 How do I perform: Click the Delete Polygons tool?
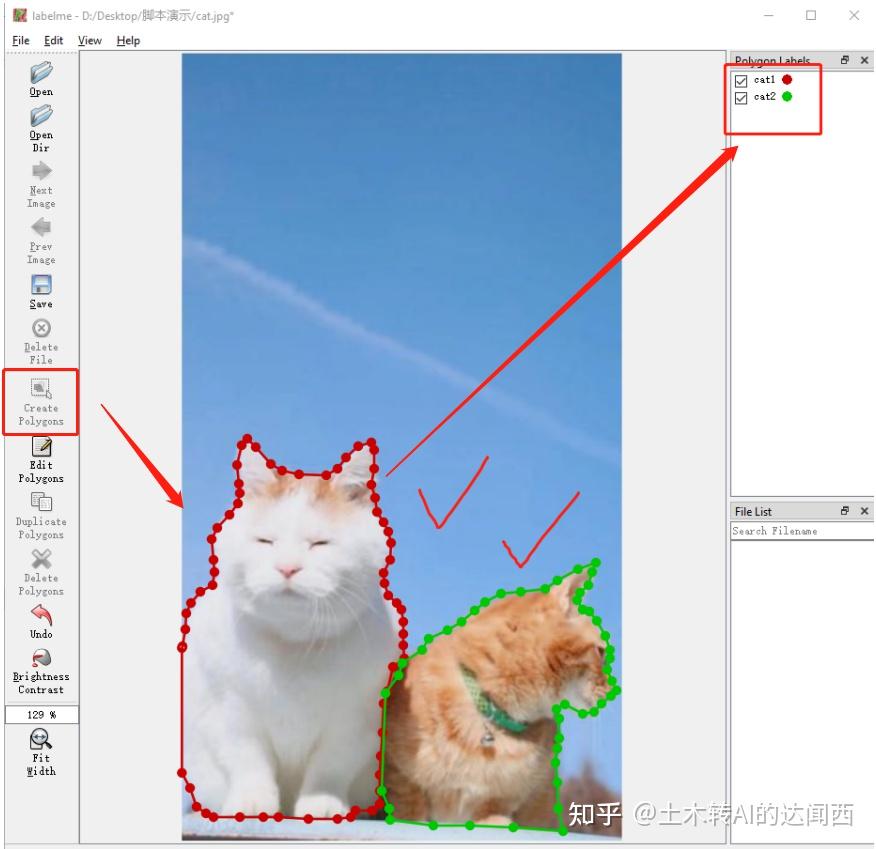40,572
